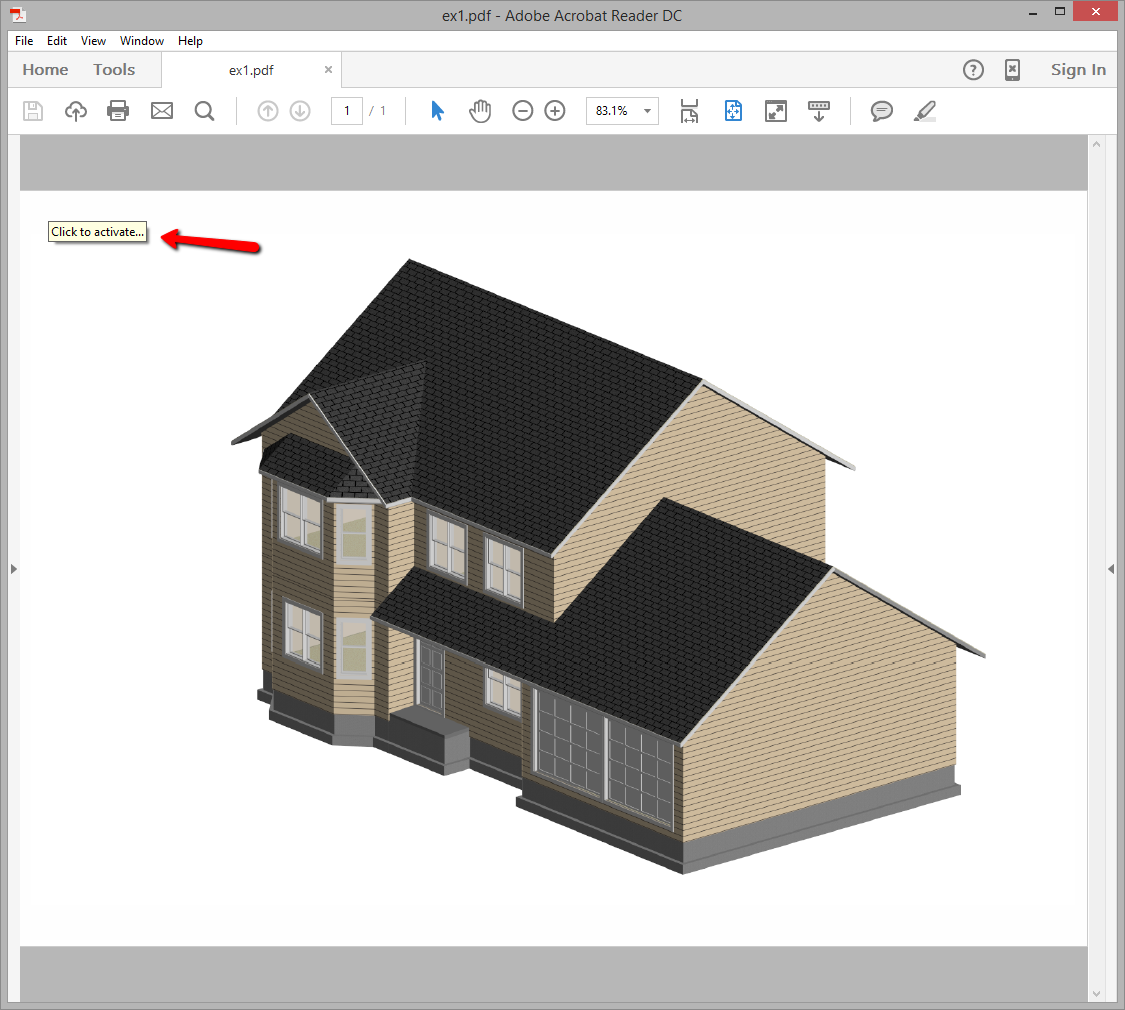Open the Search document magnifier
This screenshot has width=1125, height=1010.
(205, 110)
